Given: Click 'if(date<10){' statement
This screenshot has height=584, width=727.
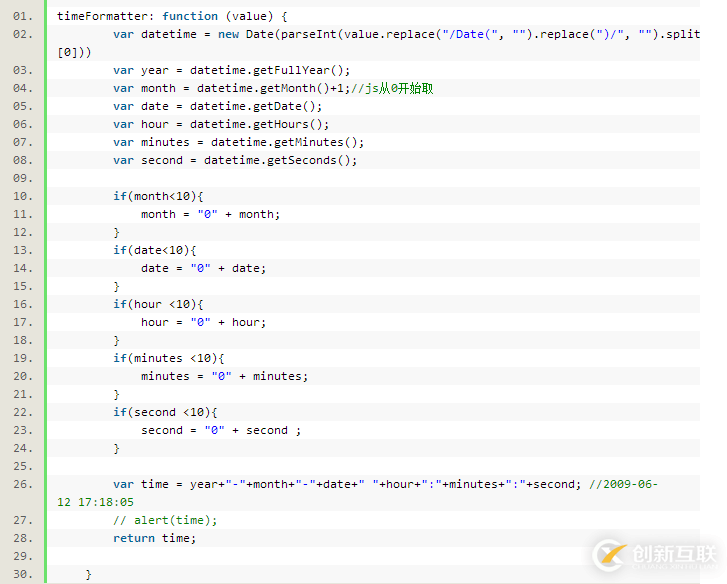Looking at the screenshot, I should pyautogui.click(x=155, y=250).
